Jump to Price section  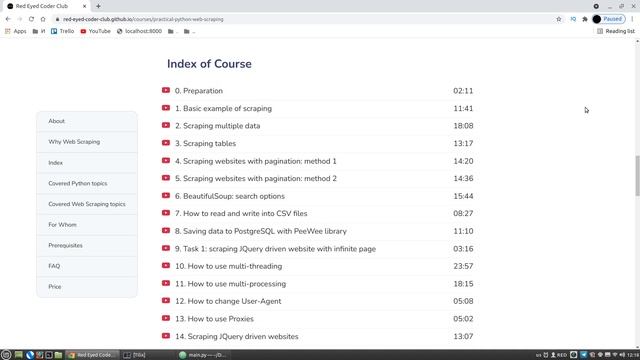tap(87, 287)
